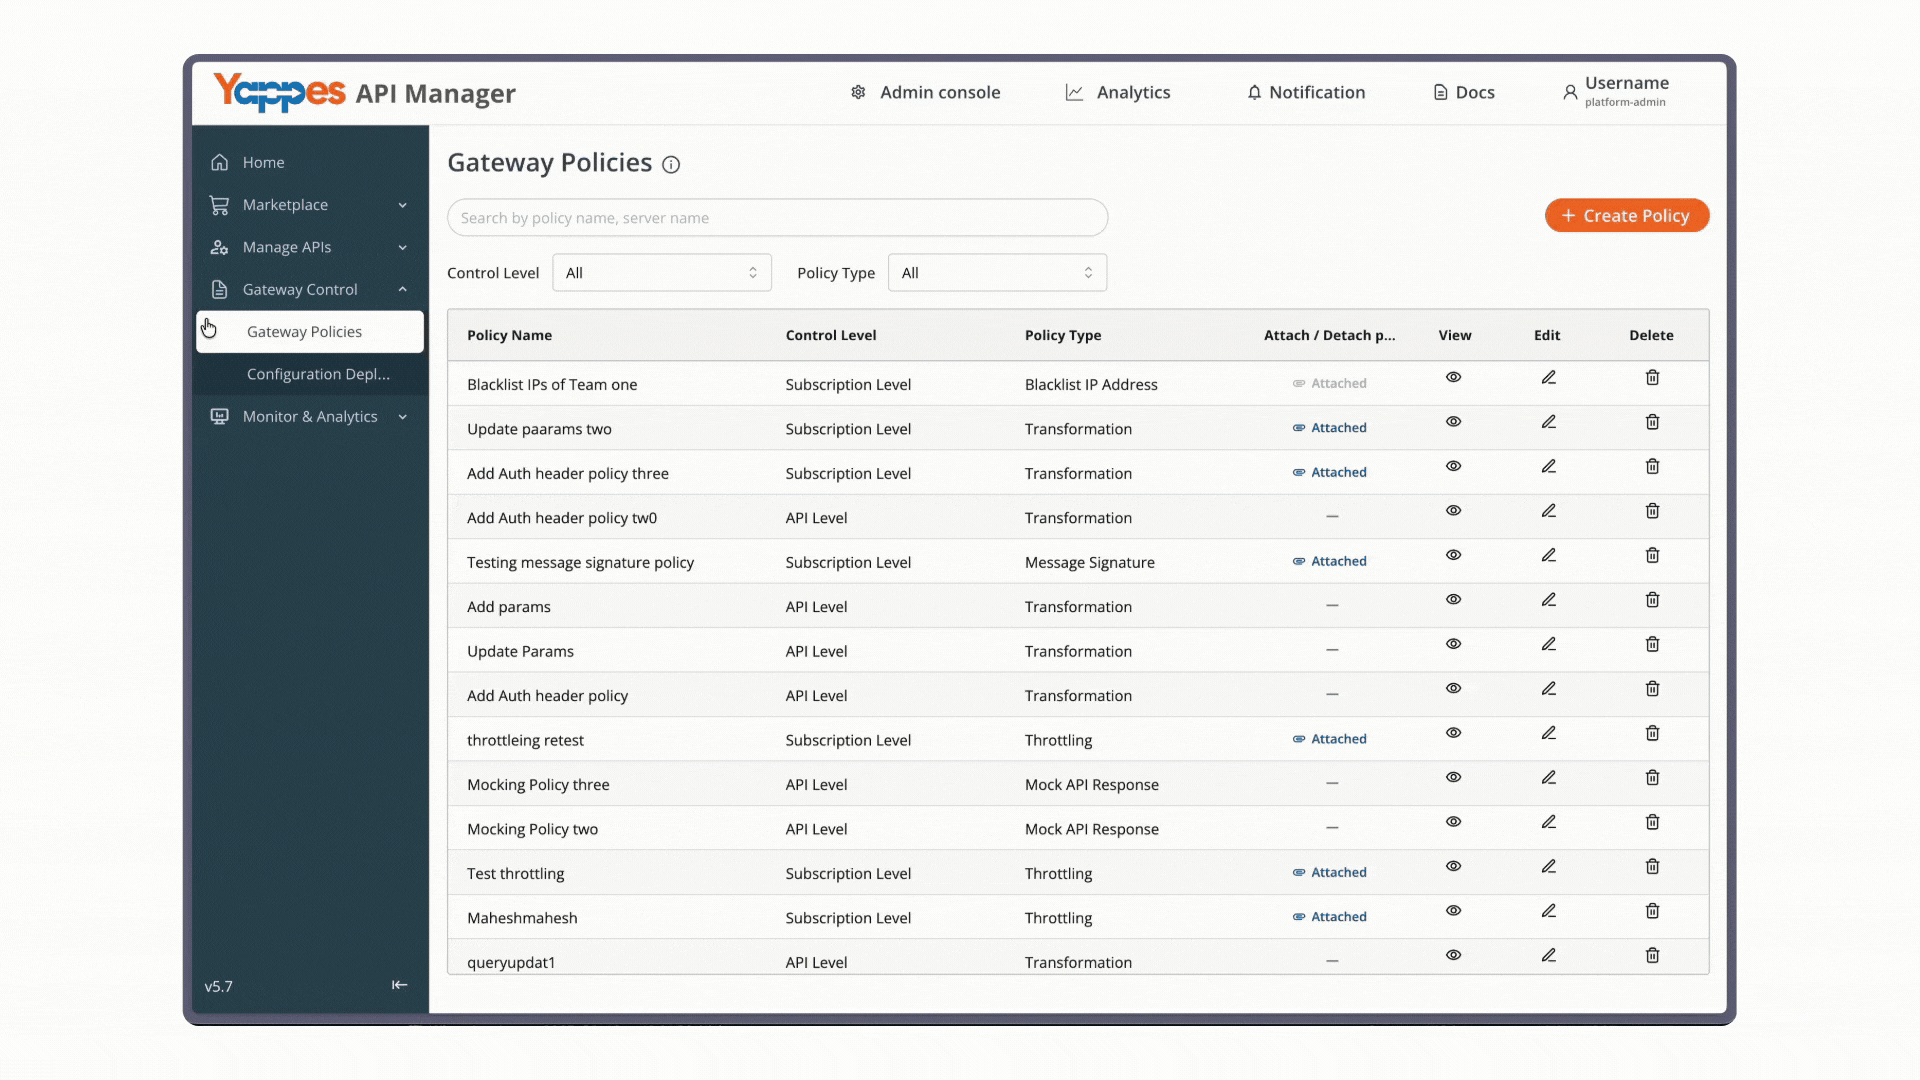
Task: Expand the Monitor & Analytics sidebar menu
Action: 310,417
